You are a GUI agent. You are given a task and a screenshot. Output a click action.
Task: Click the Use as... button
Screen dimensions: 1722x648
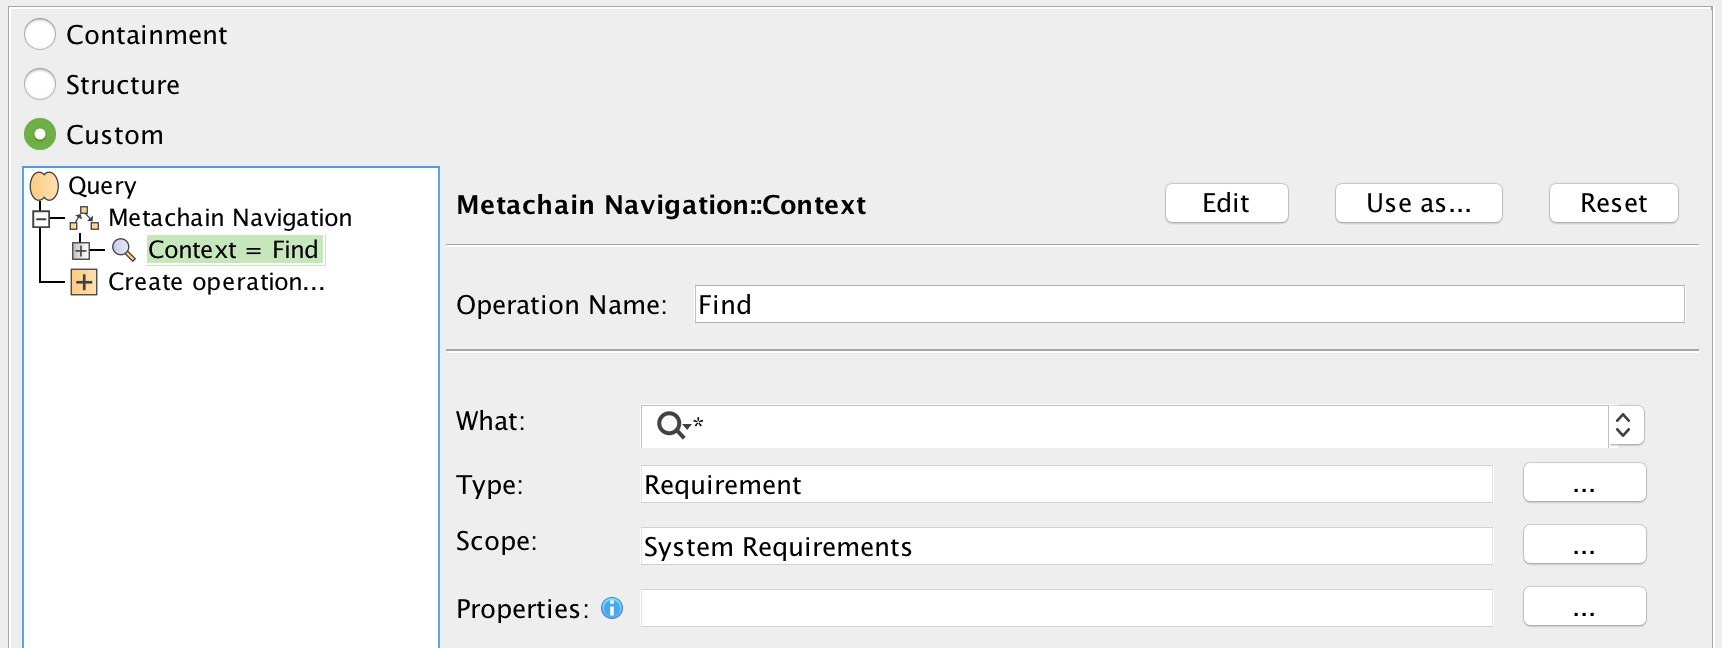1418,203
